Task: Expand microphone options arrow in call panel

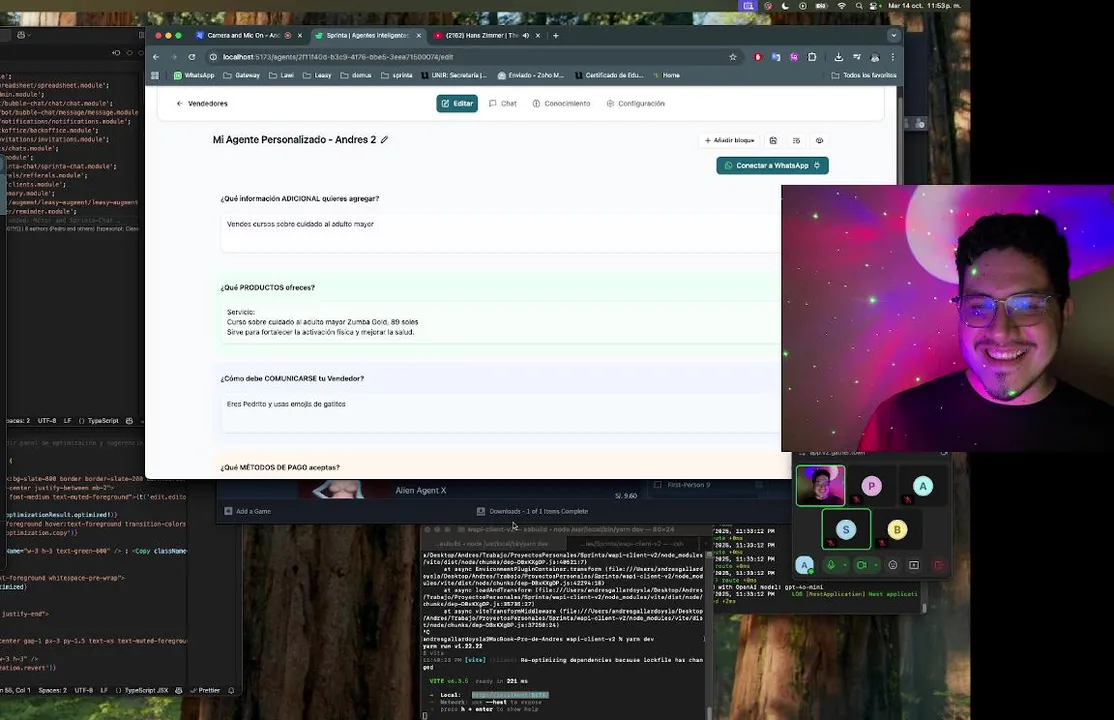Action: coord(845,565)
